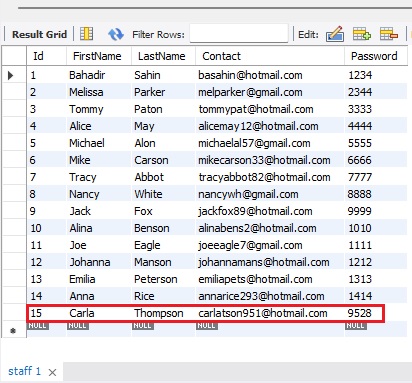Select the LastName cell 'May'

tap(163, 126)
